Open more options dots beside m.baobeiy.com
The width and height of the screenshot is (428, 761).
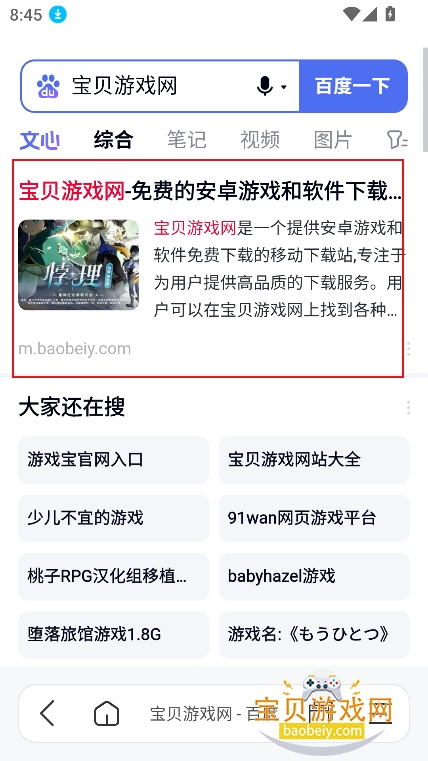click(409, 348)
